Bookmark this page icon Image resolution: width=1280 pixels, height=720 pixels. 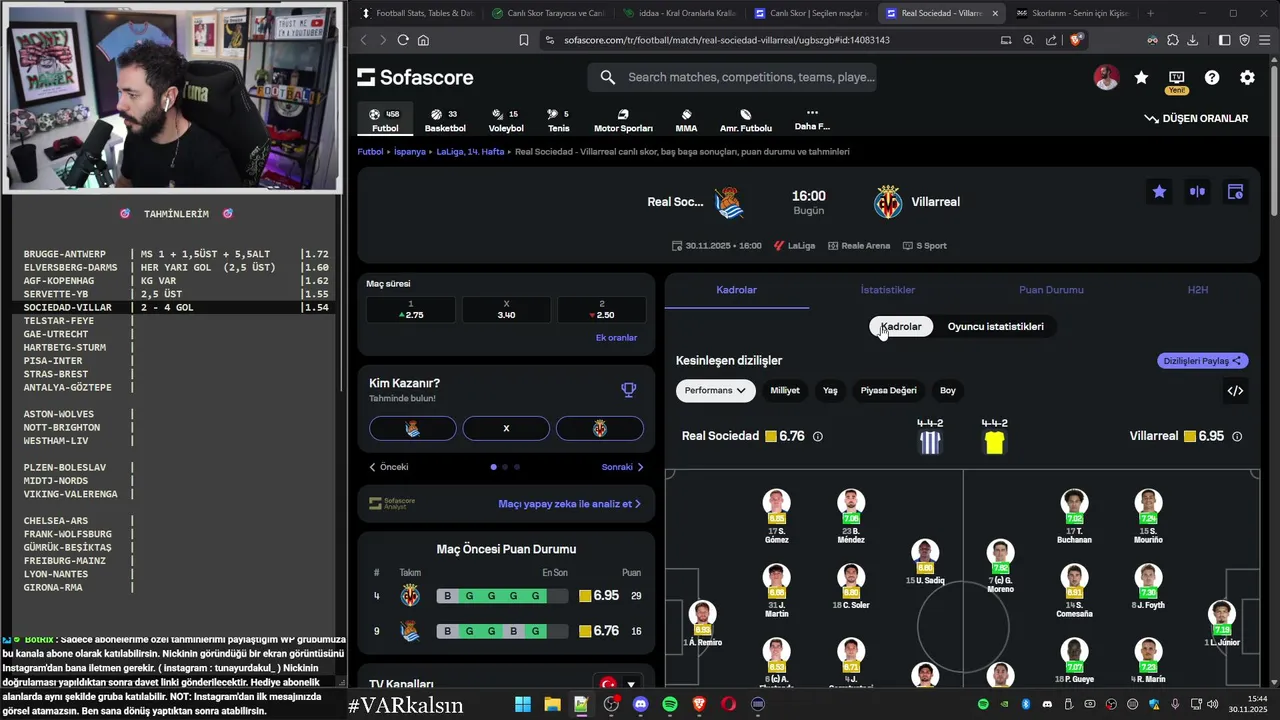tap(524, 40)
